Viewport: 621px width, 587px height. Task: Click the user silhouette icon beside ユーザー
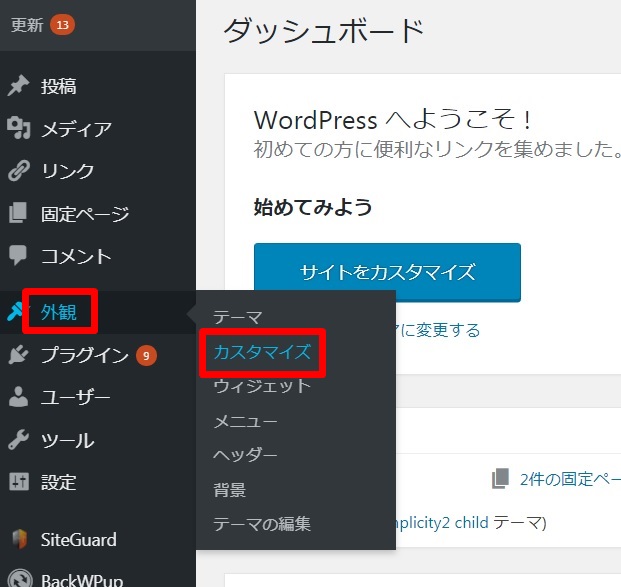pos(18,397)
